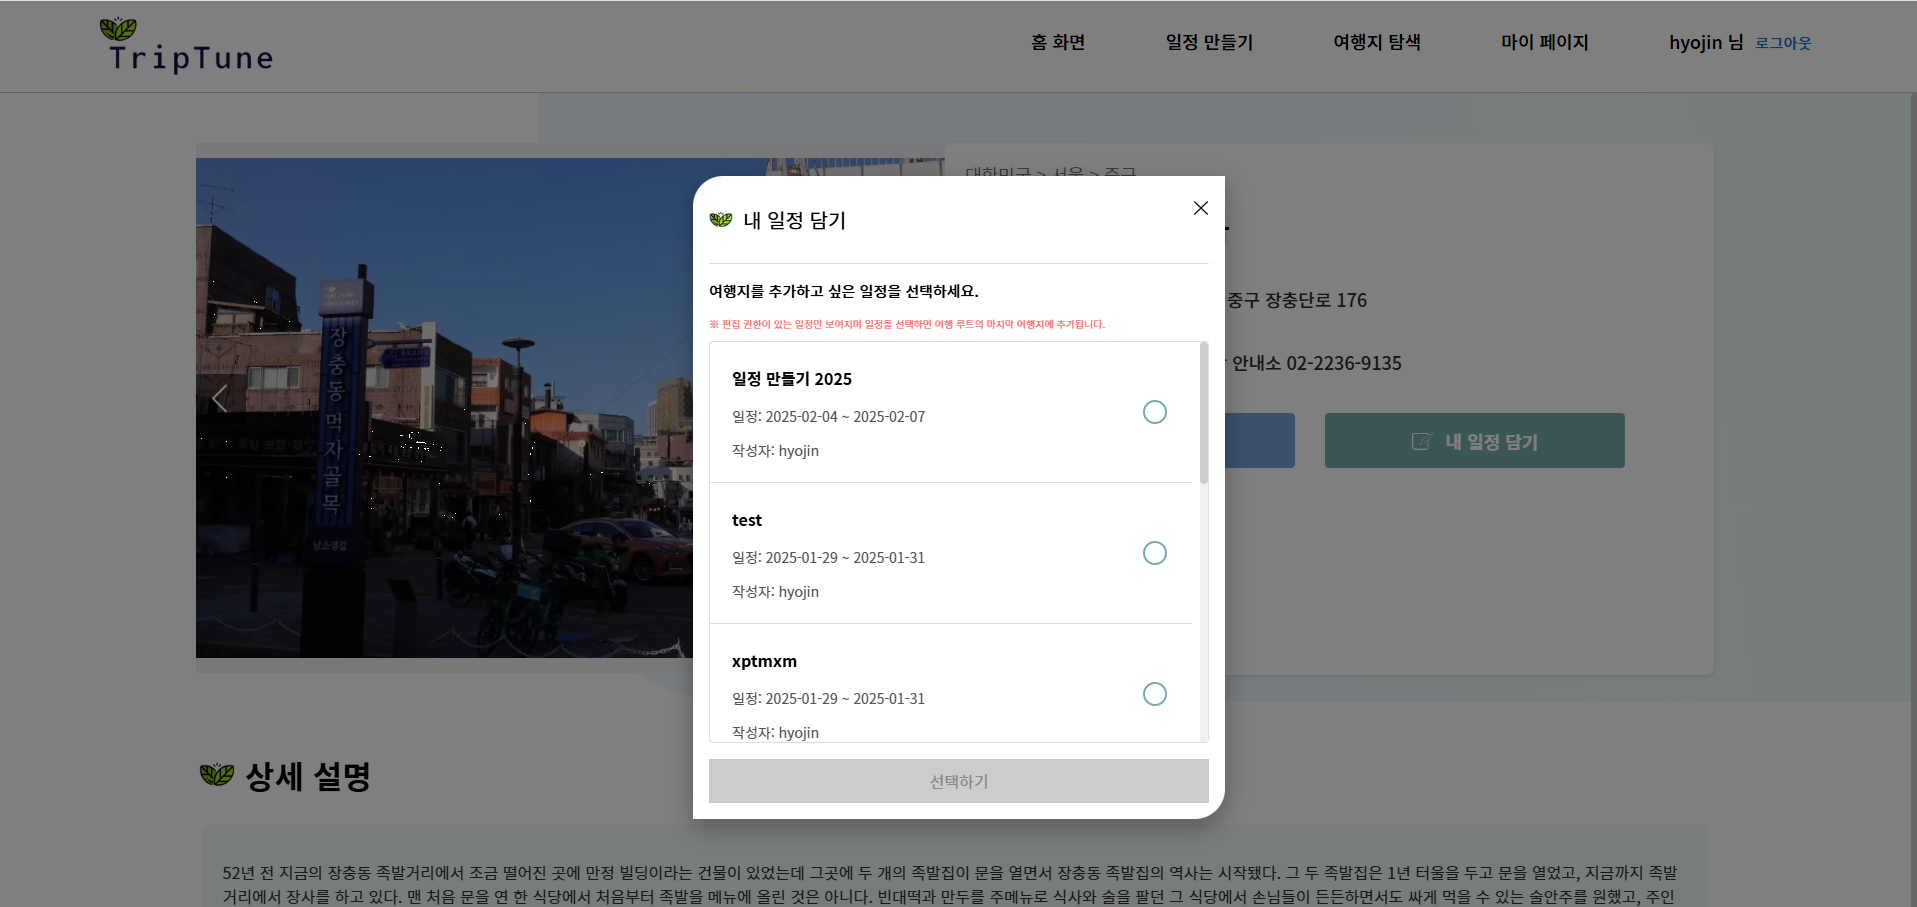
Task: Select the 일정 만들기 2025 radio button
Action: 1154,412
